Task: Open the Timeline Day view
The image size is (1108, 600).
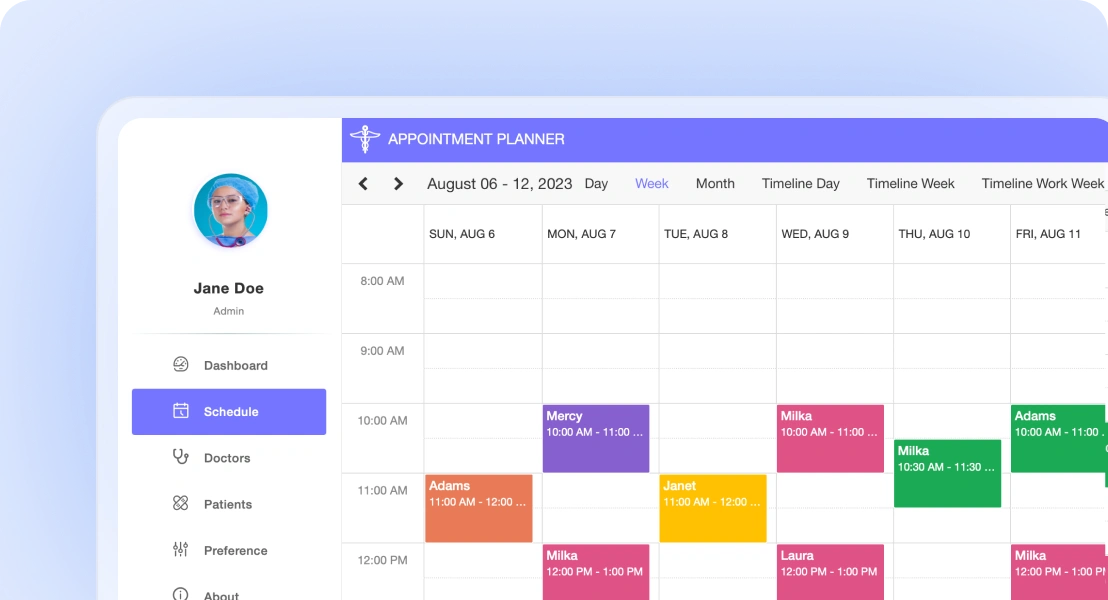Action: pos(800,184)
